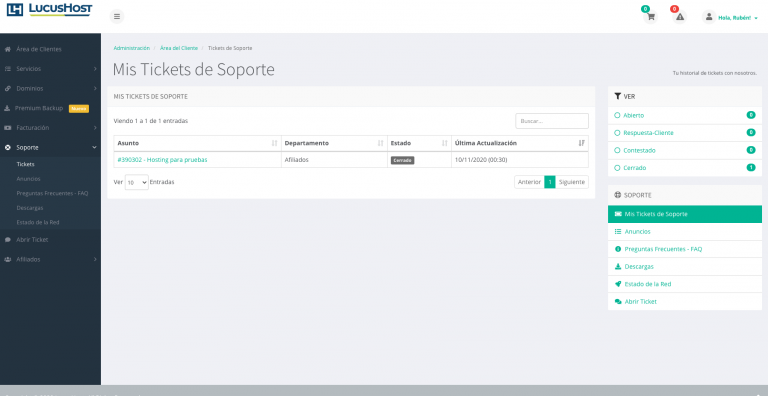Open the alert warning triangle notifications
This screenshot has height=396, width=768.
click(679, 17)
